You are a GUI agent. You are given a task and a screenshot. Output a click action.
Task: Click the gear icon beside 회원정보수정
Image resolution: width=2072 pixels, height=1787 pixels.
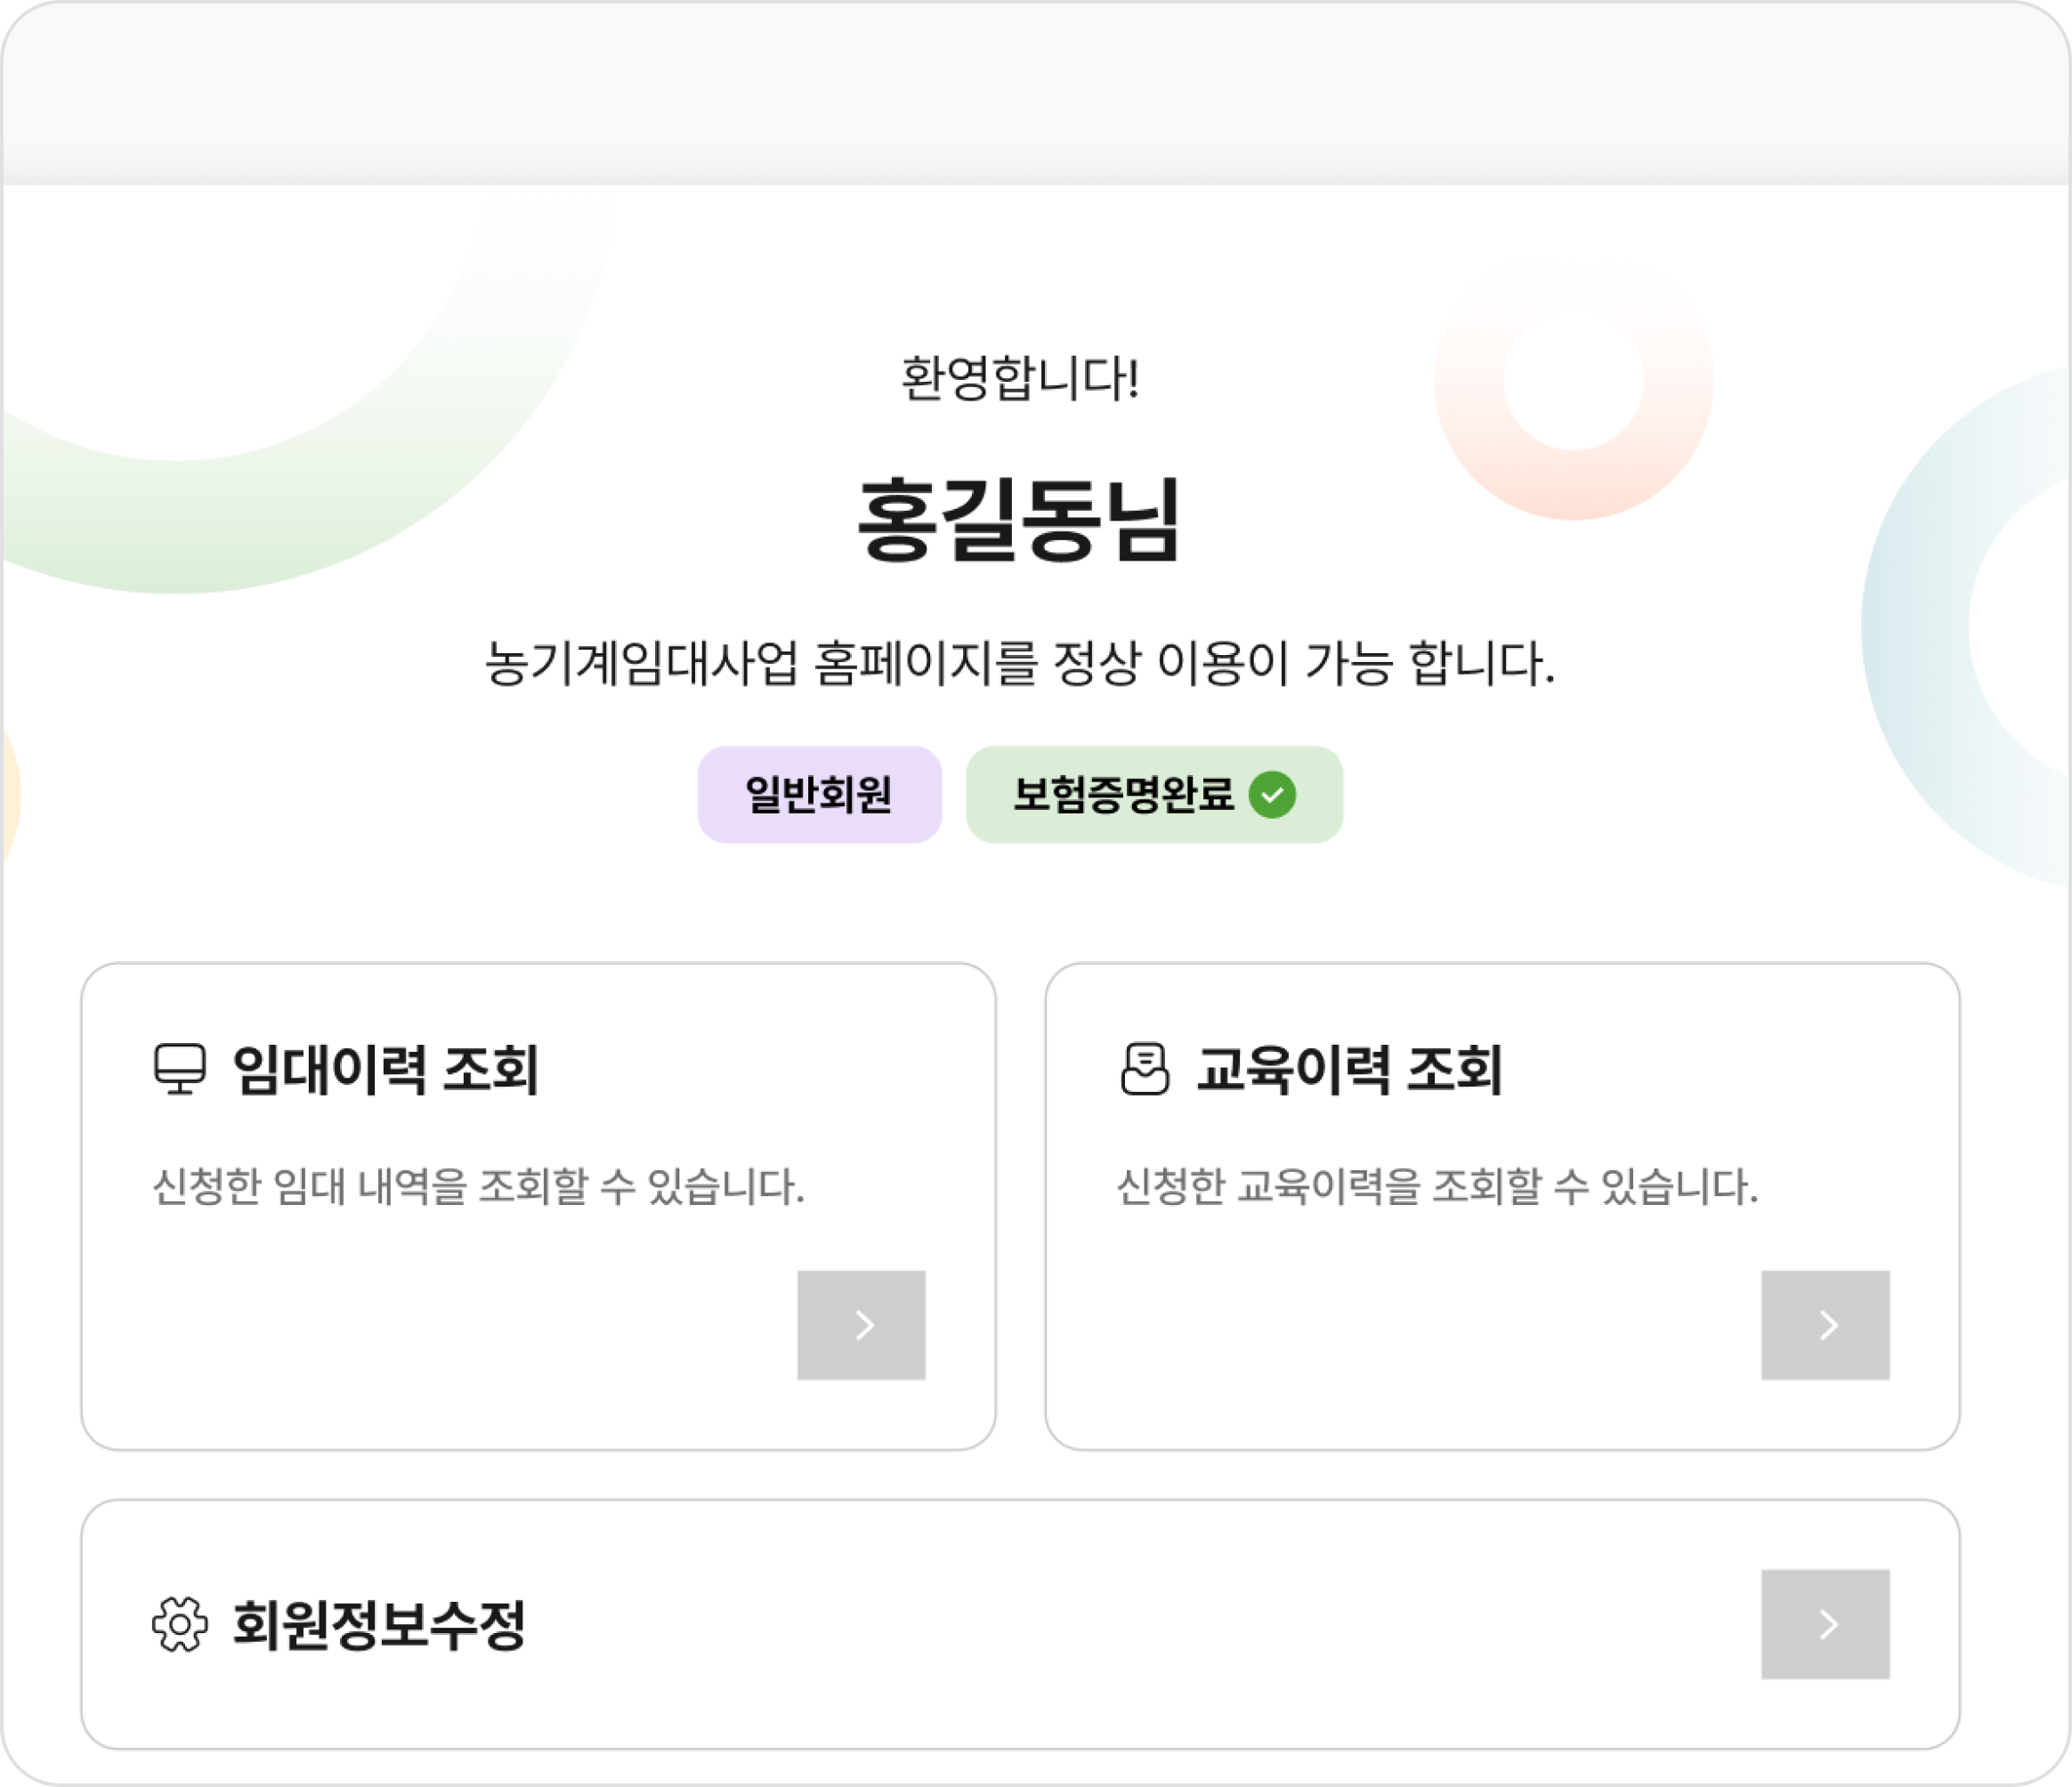180,1624
